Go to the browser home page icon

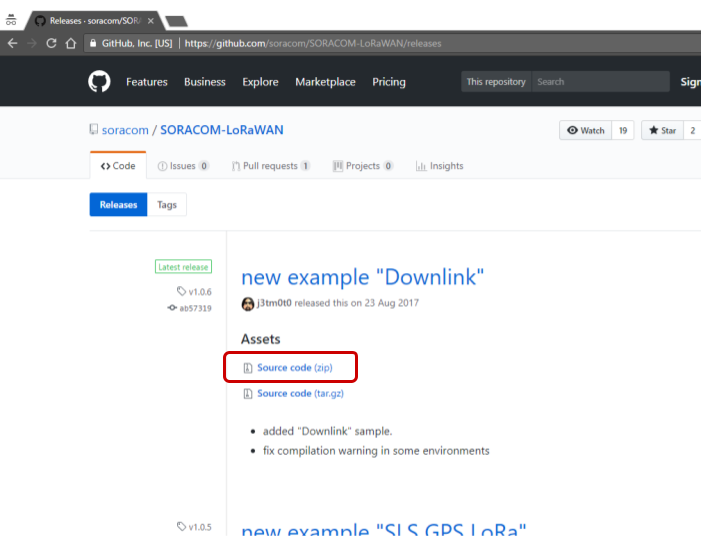pos(71,43)
